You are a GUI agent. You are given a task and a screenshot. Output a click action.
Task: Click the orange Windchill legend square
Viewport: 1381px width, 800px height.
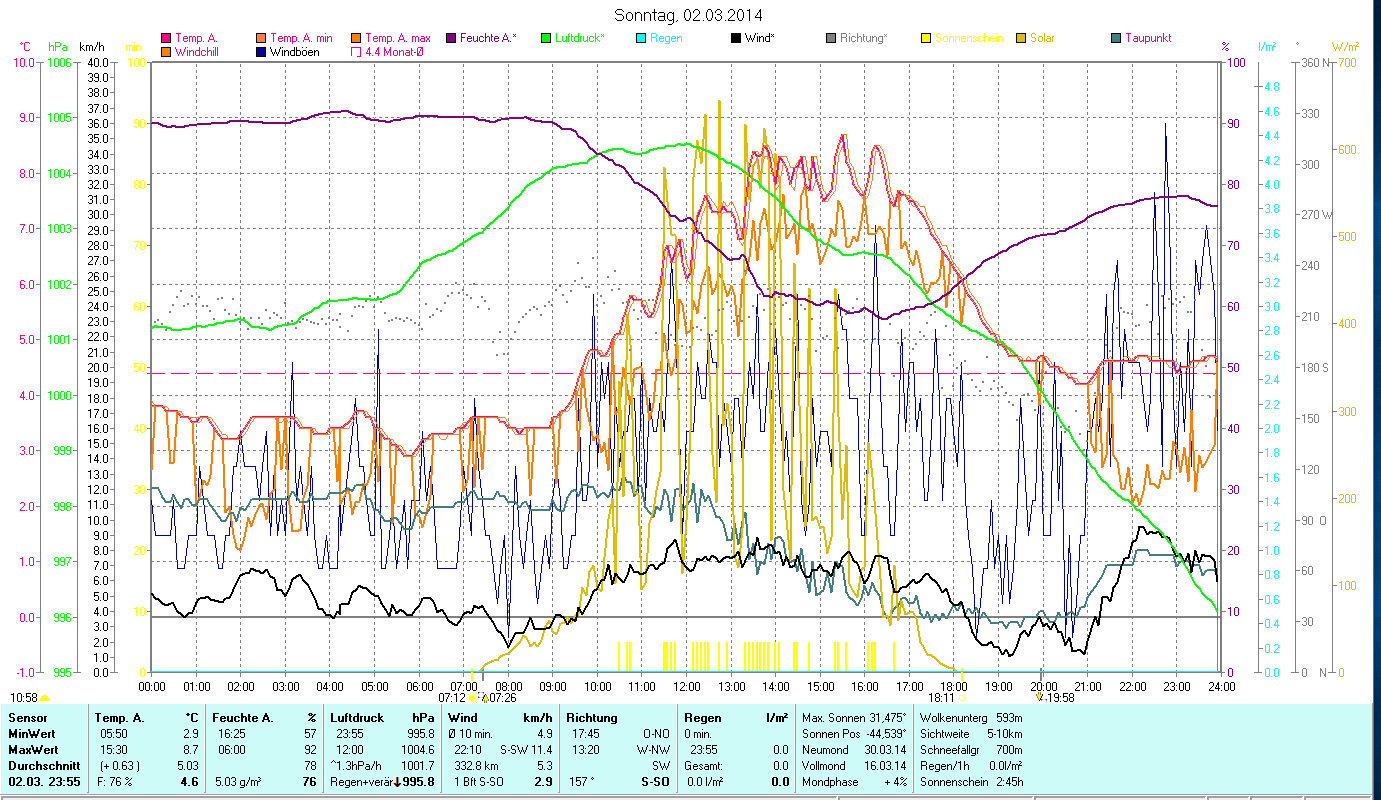pos(166,51)
